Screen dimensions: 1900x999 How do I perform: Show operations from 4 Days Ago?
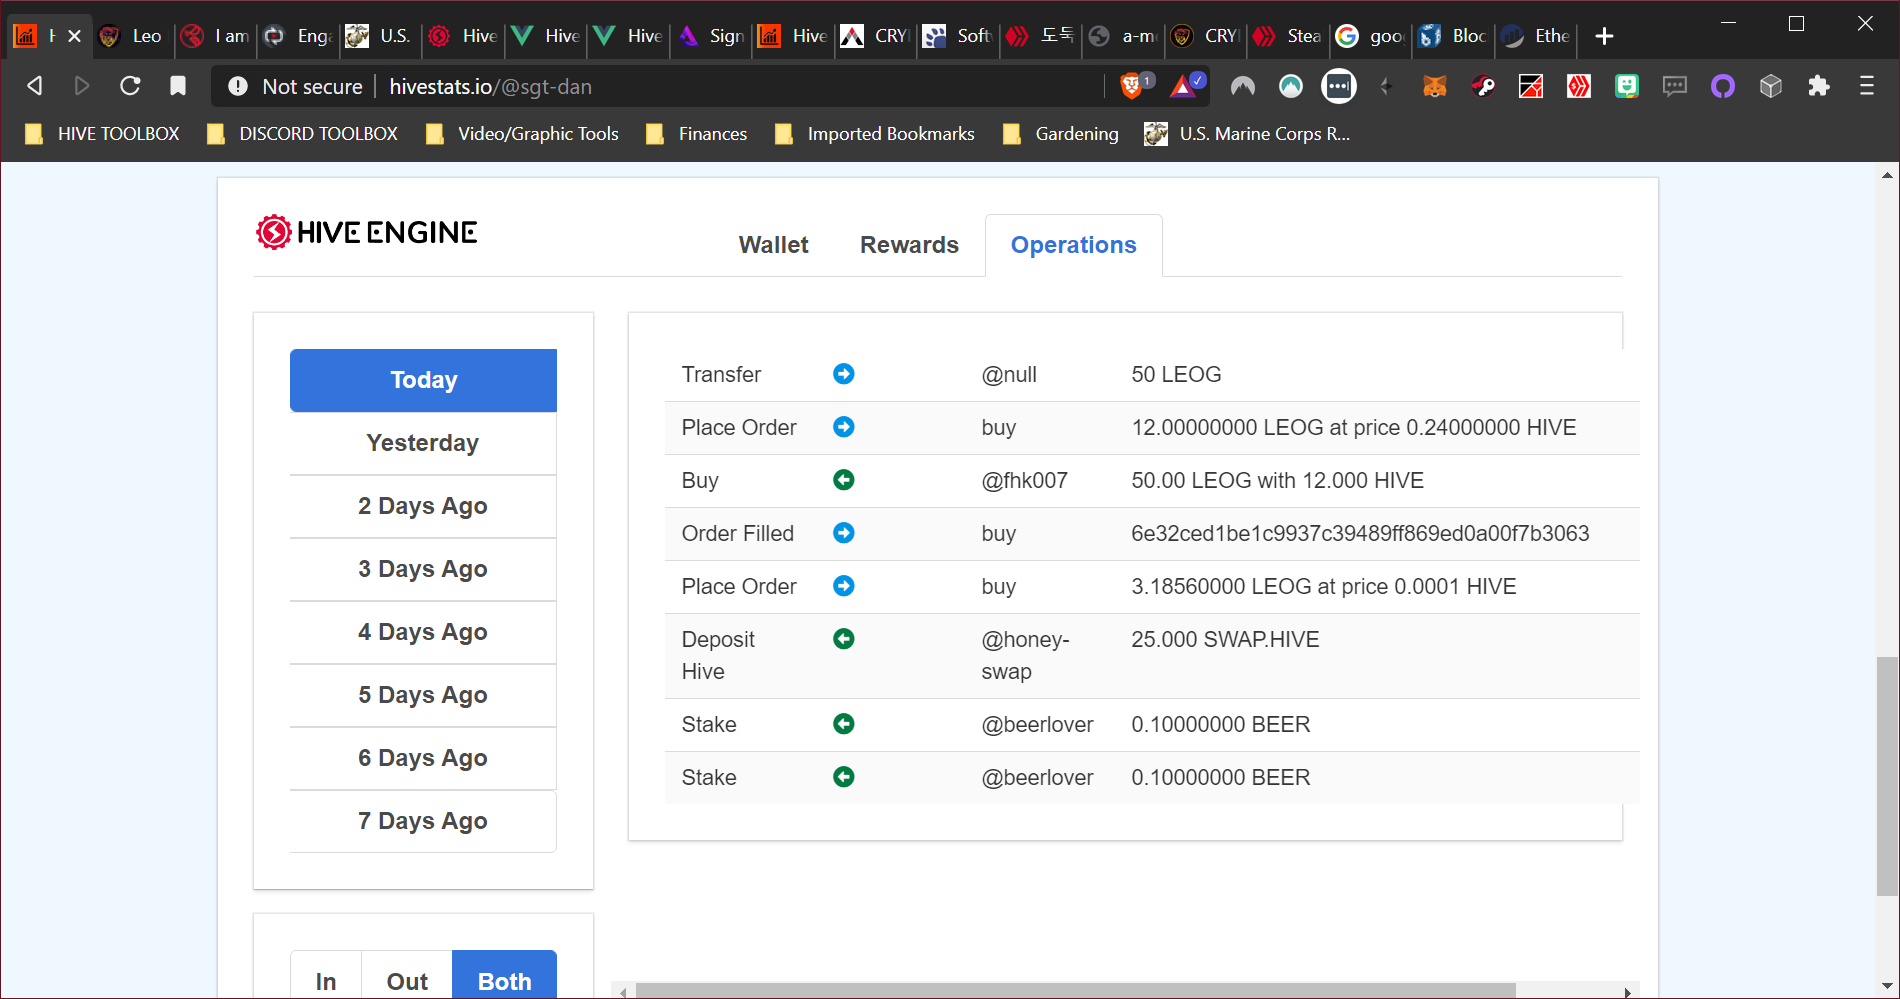click(423, 632)
